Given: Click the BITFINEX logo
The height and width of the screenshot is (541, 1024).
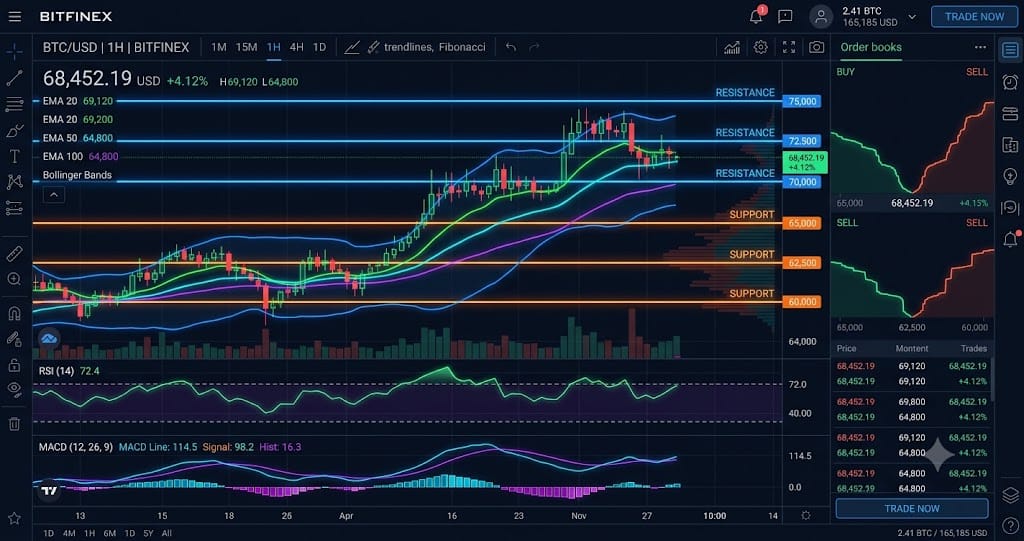Looking at the screenshot, I should coord(76,16).
